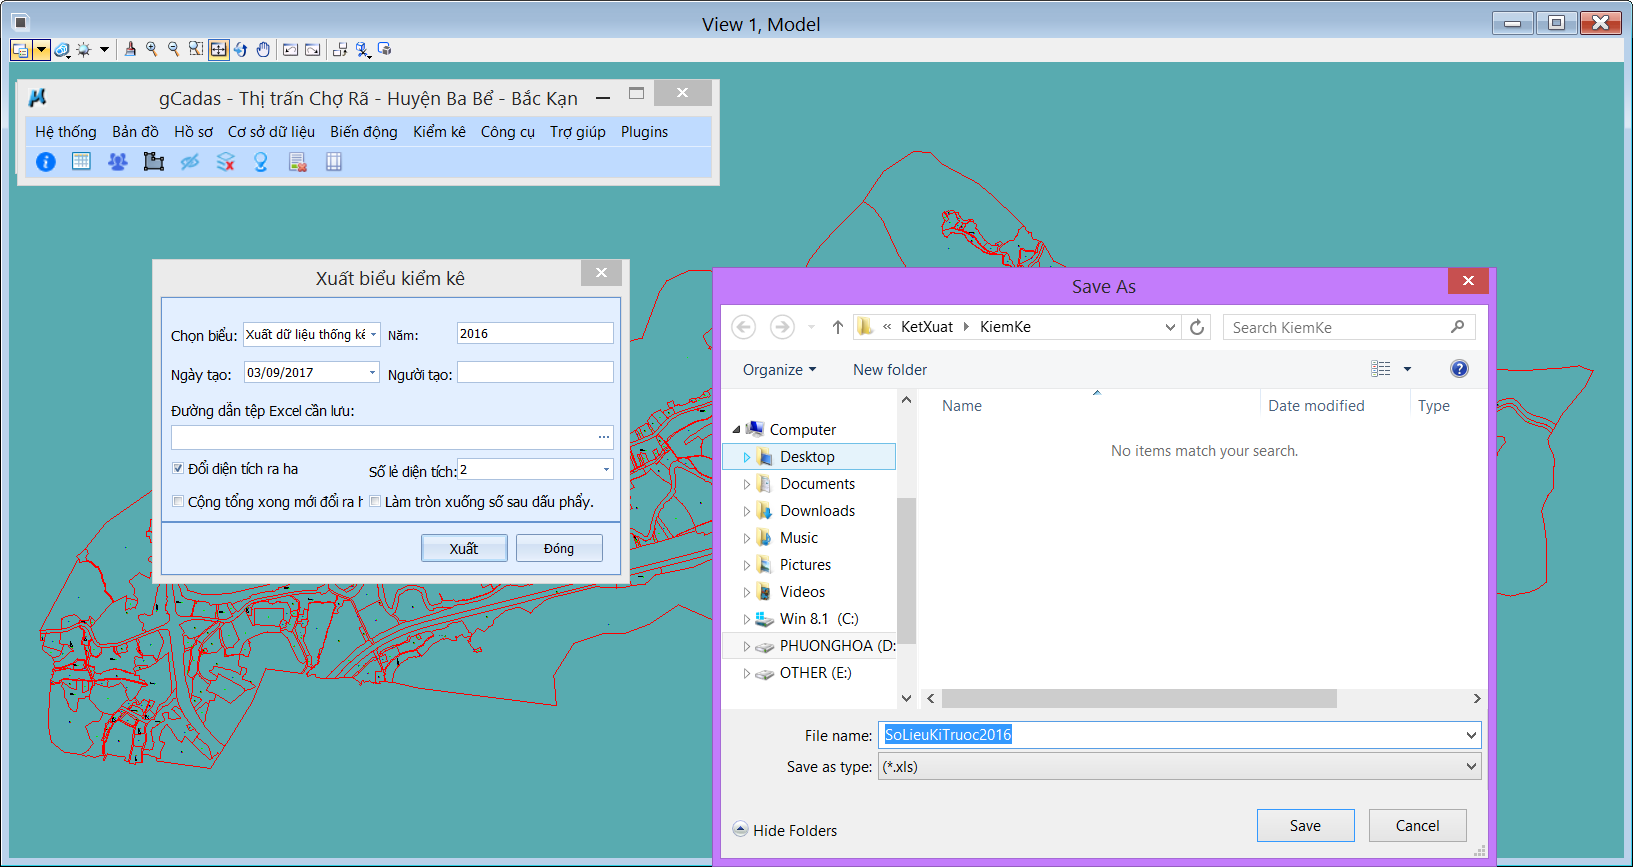Open the owners group people icon

pos(118,162)
